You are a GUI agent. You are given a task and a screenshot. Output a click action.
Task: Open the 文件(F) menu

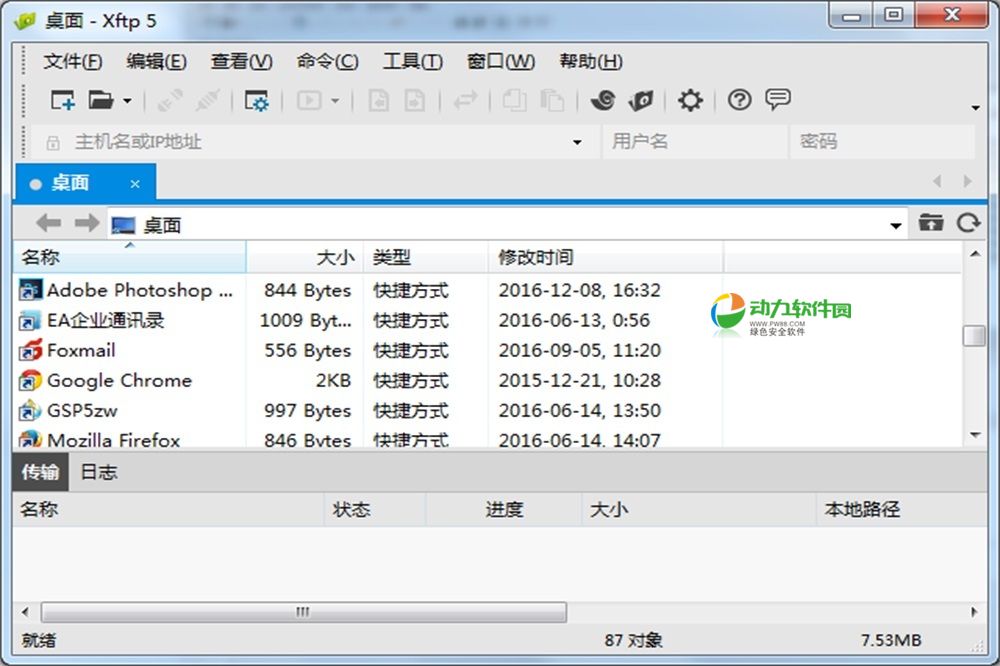click(x=70, y=61)
